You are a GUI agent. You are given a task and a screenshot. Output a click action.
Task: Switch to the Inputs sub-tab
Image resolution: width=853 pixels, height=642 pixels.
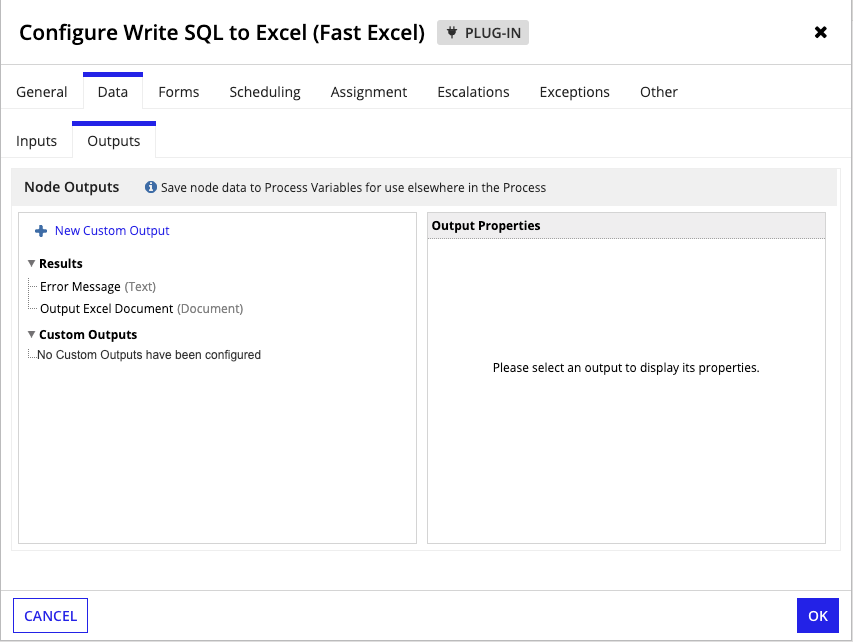pyautogui.click(x=36, y=141)
